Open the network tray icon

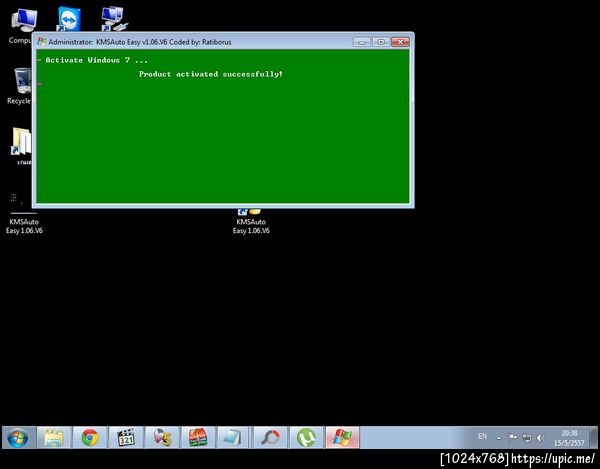(x=527, y=438)
